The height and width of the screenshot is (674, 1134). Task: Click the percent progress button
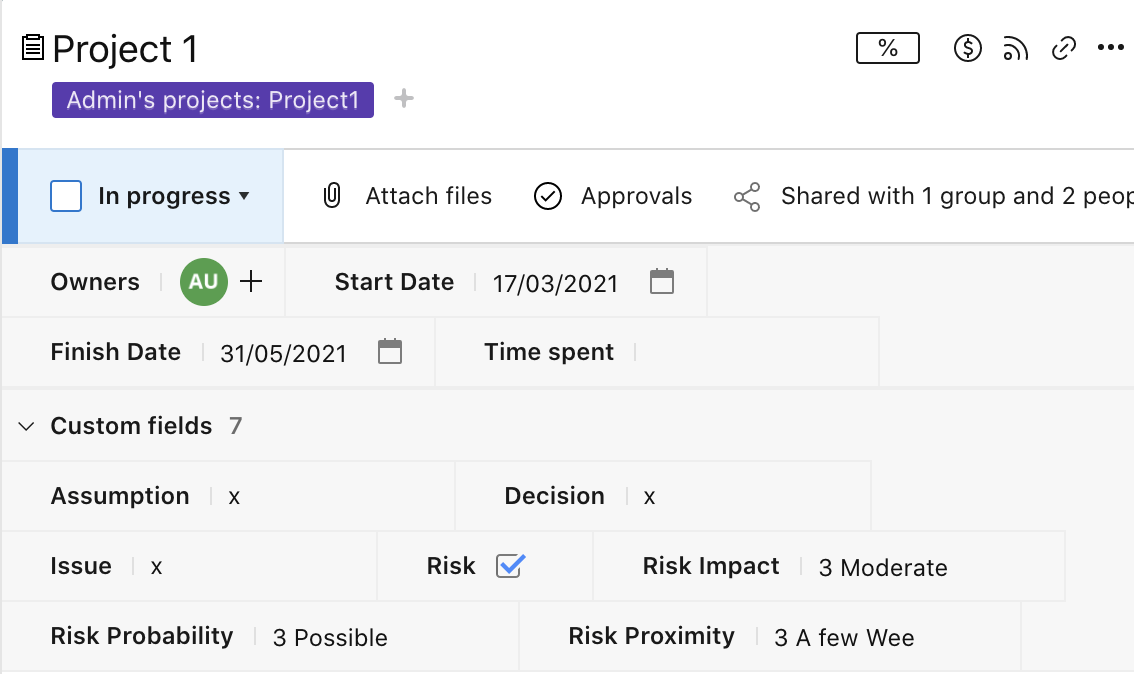(887, 48)
